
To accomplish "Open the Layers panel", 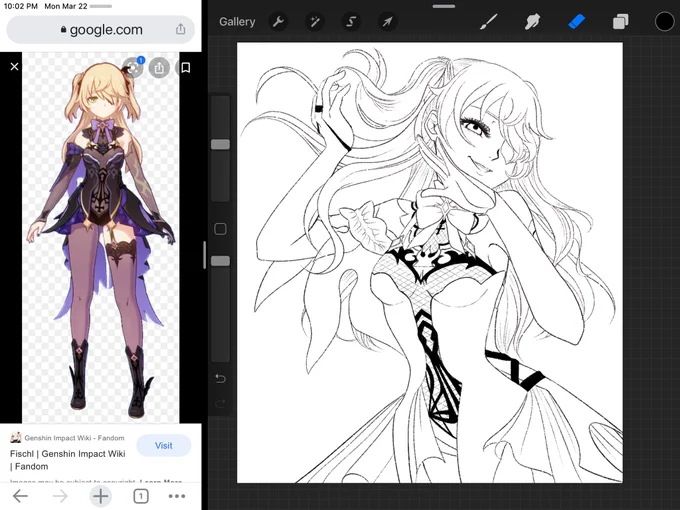I will (x=620, y=21).
